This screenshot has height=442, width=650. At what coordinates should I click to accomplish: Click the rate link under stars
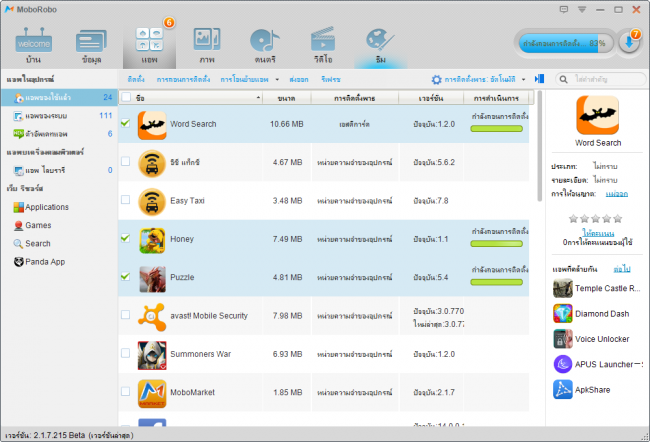click(x=598, y=233)
